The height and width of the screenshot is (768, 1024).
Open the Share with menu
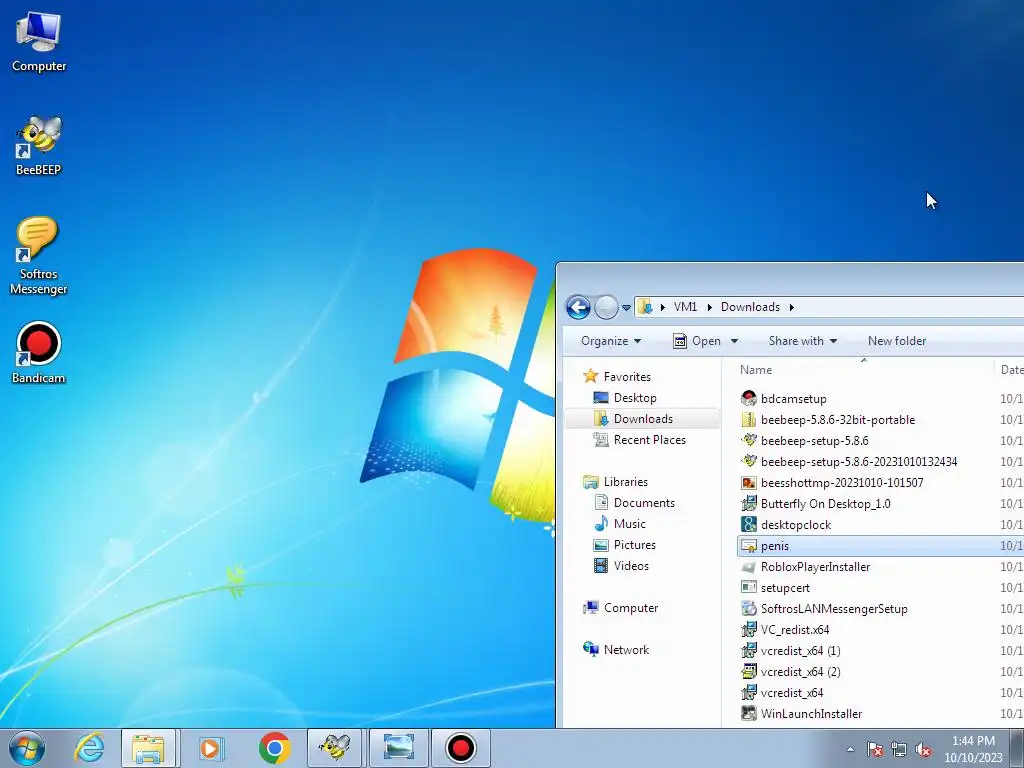click(803, 341)
